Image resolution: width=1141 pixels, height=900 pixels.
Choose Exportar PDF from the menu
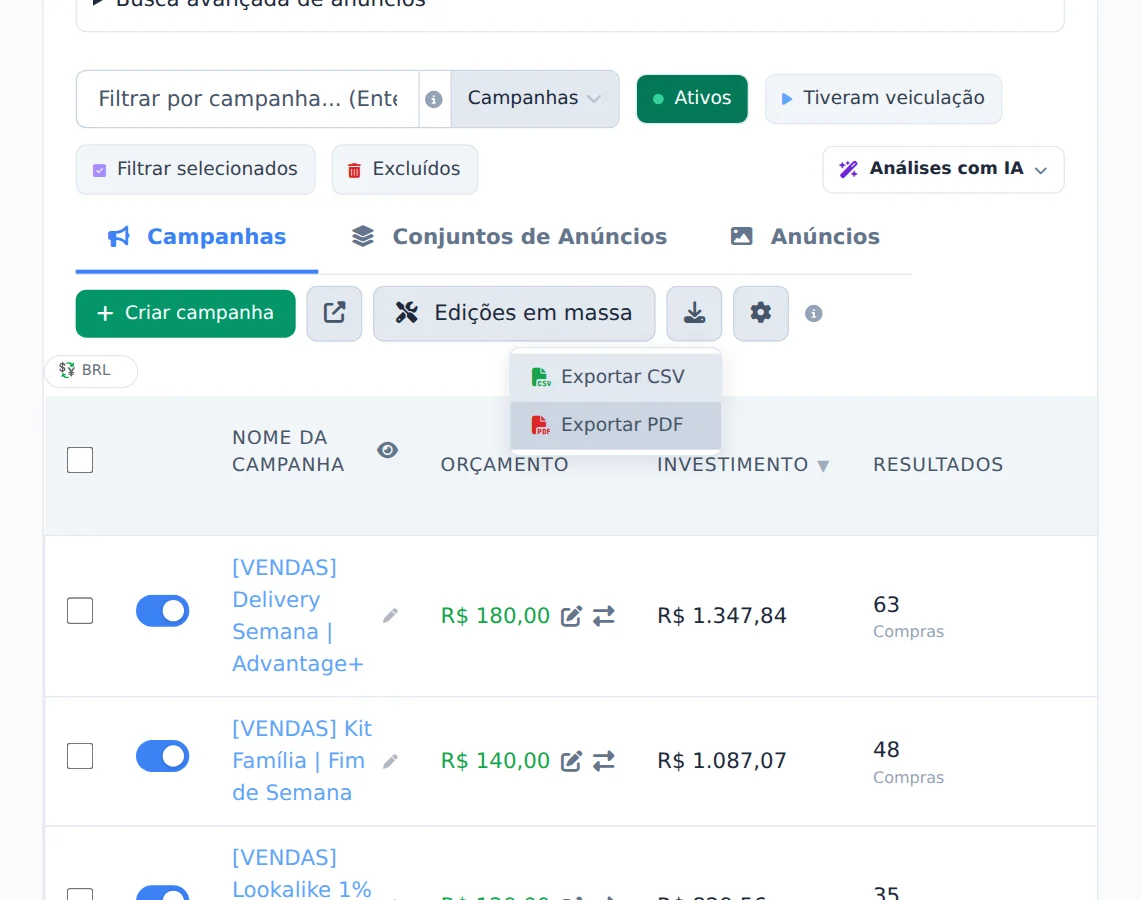tap(616, 425)
